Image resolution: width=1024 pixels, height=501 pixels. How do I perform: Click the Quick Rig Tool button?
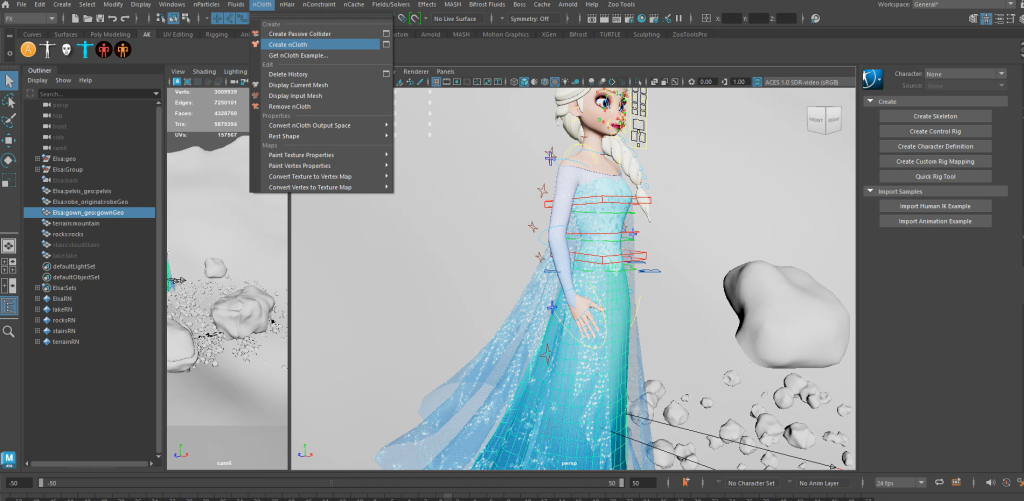point(935,176)
